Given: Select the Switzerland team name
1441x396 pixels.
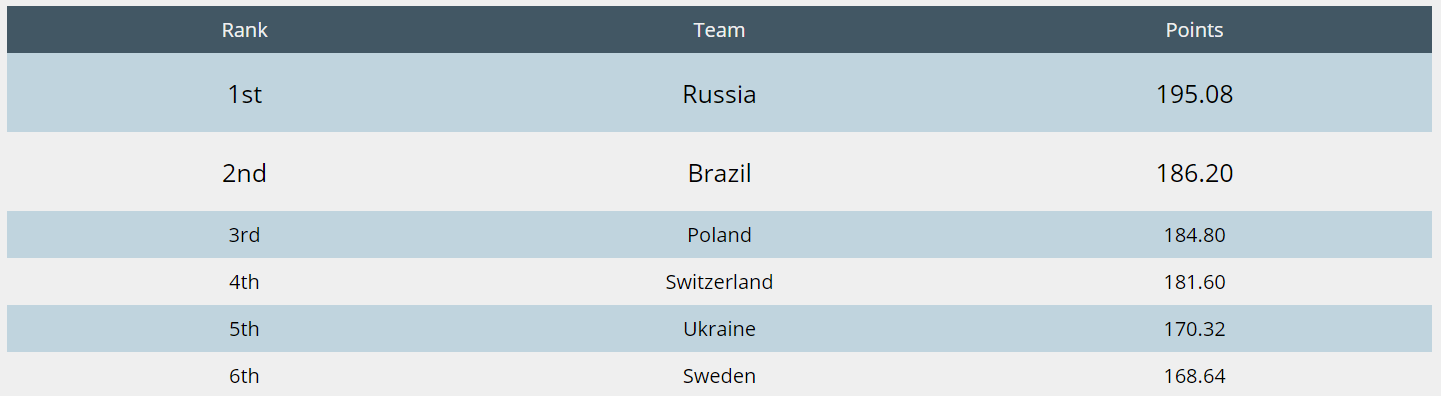Looking at the screenshot, I should point(719,282).
